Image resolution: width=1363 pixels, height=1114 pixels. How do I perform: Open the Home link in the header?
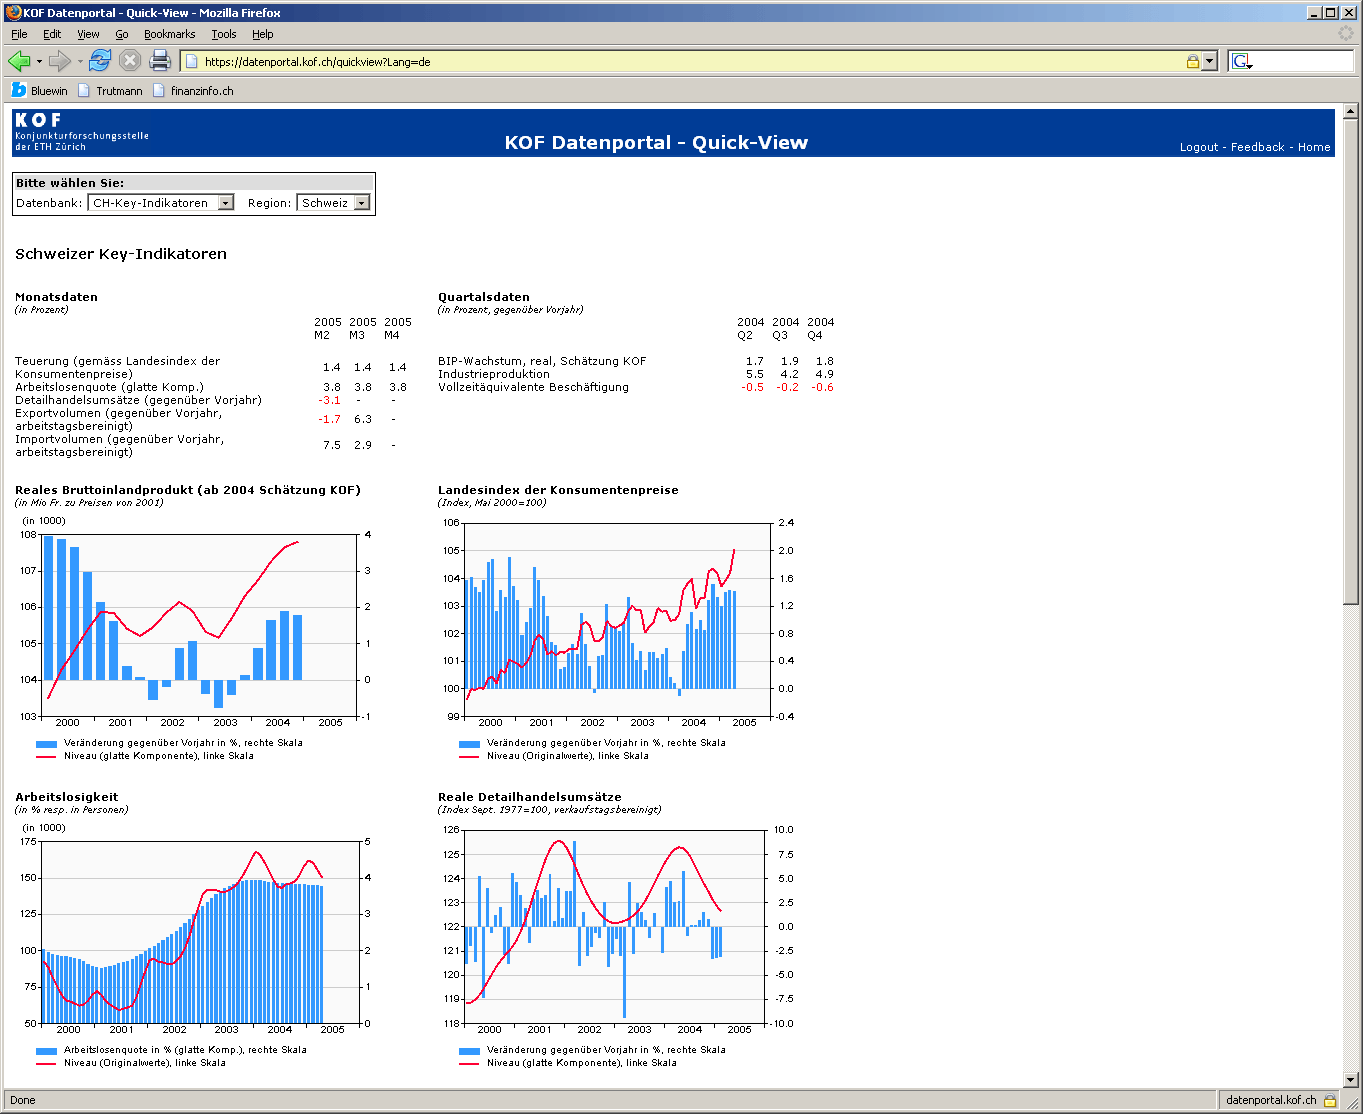click(x=1314, y=147)
